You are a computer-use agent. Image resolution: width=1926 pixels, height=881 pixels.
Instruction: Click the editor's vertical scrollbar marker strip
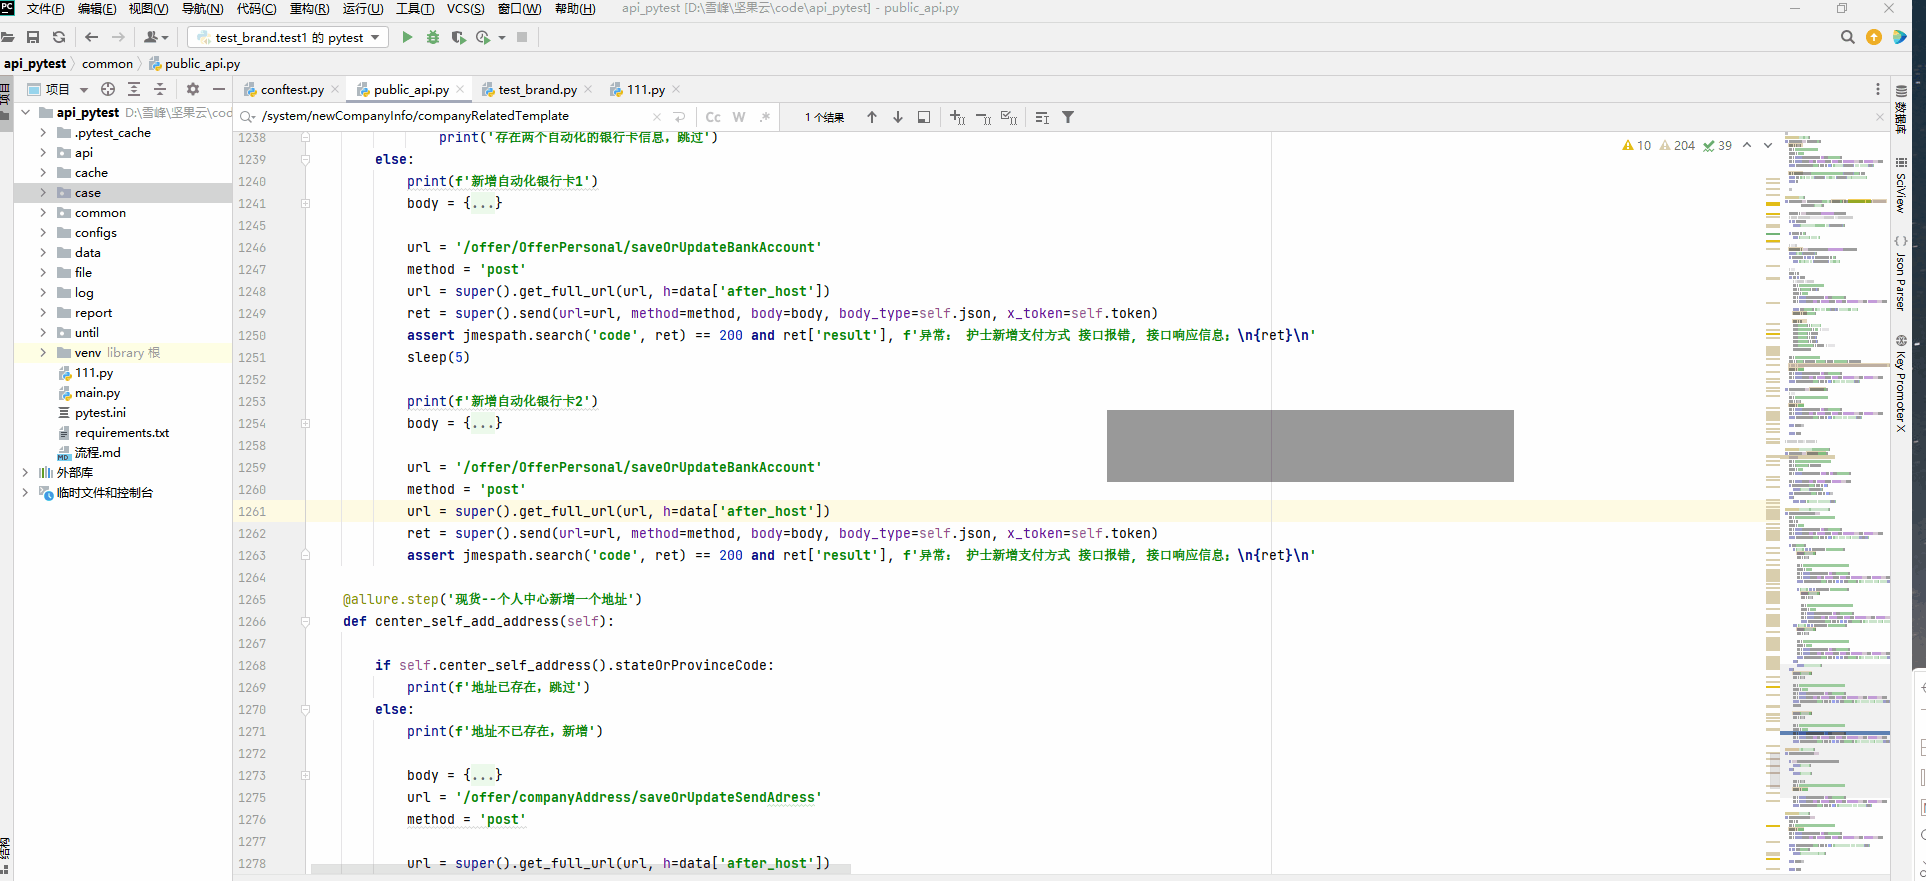point(1773,500)
